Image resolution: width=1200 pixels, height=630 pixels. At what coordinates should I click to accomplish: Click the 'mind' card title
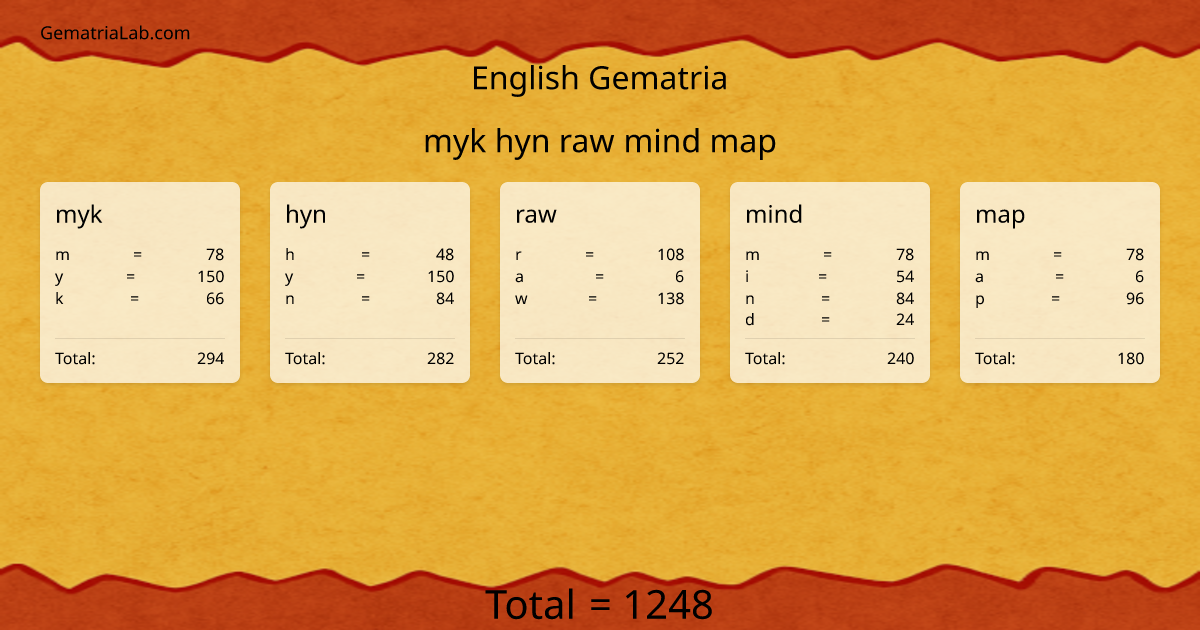(x=774, y=214)
